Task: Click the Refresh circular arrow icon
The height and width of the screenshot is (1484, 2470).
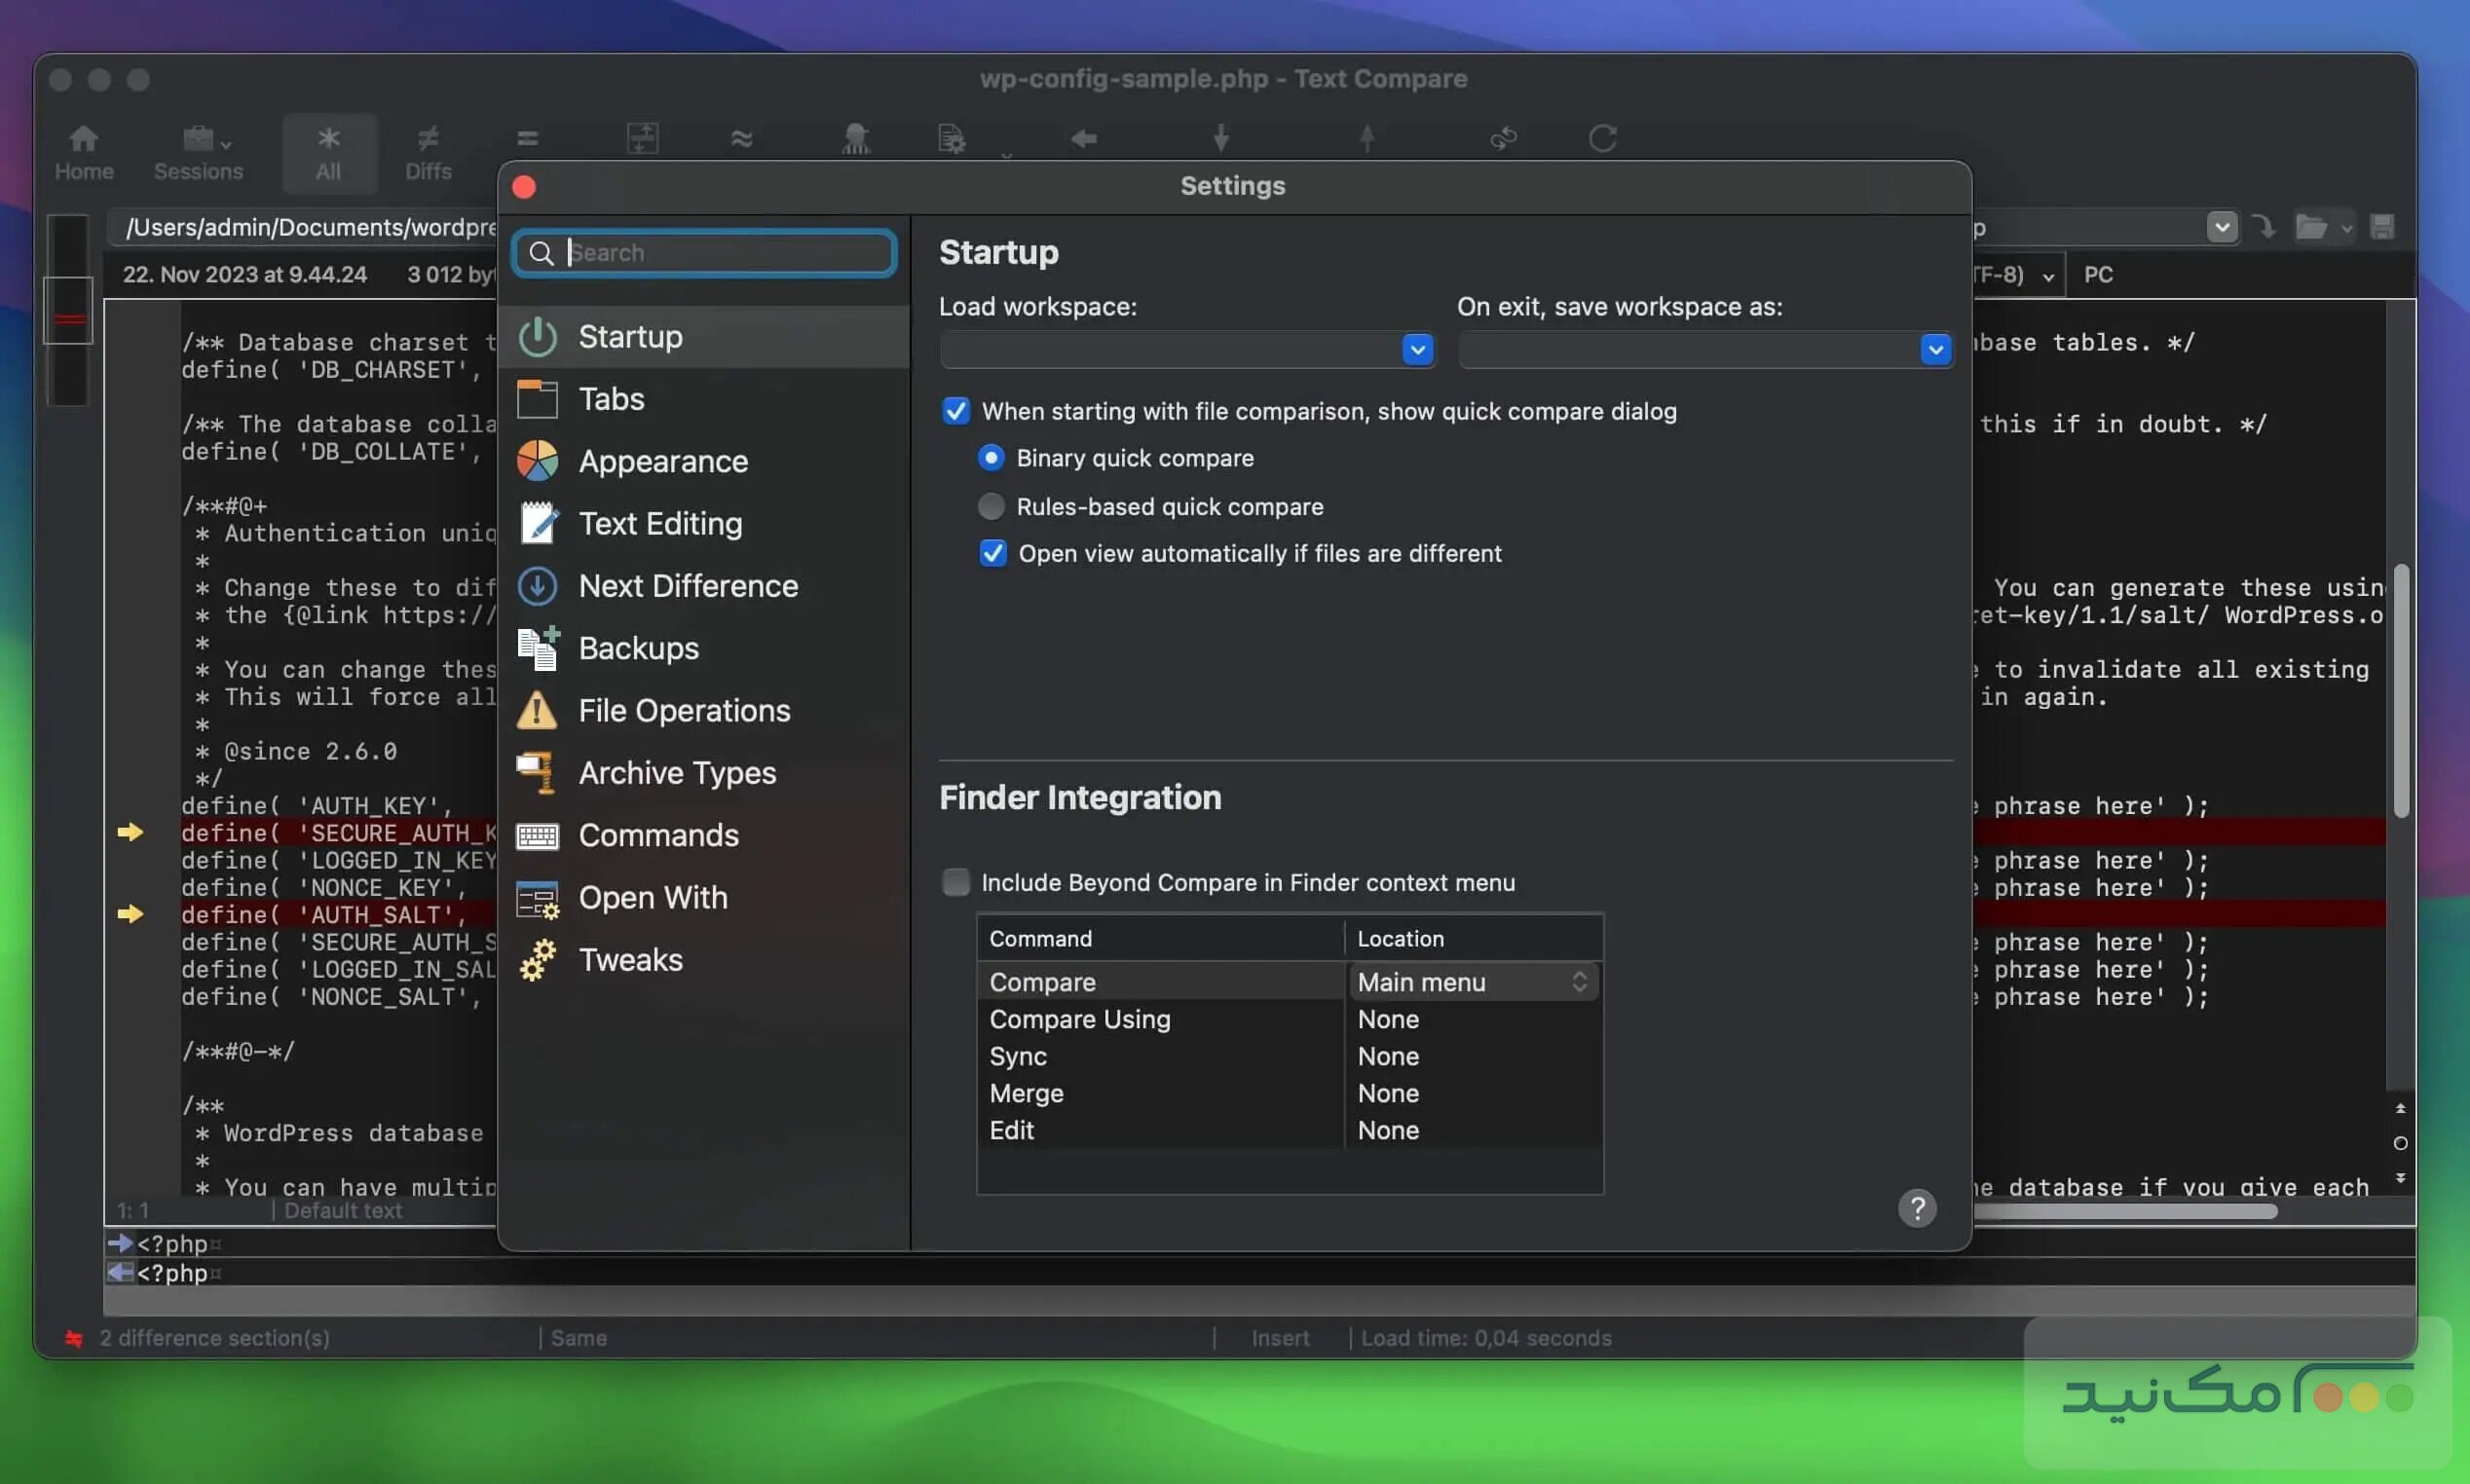Action: (x=1602, y=138)
